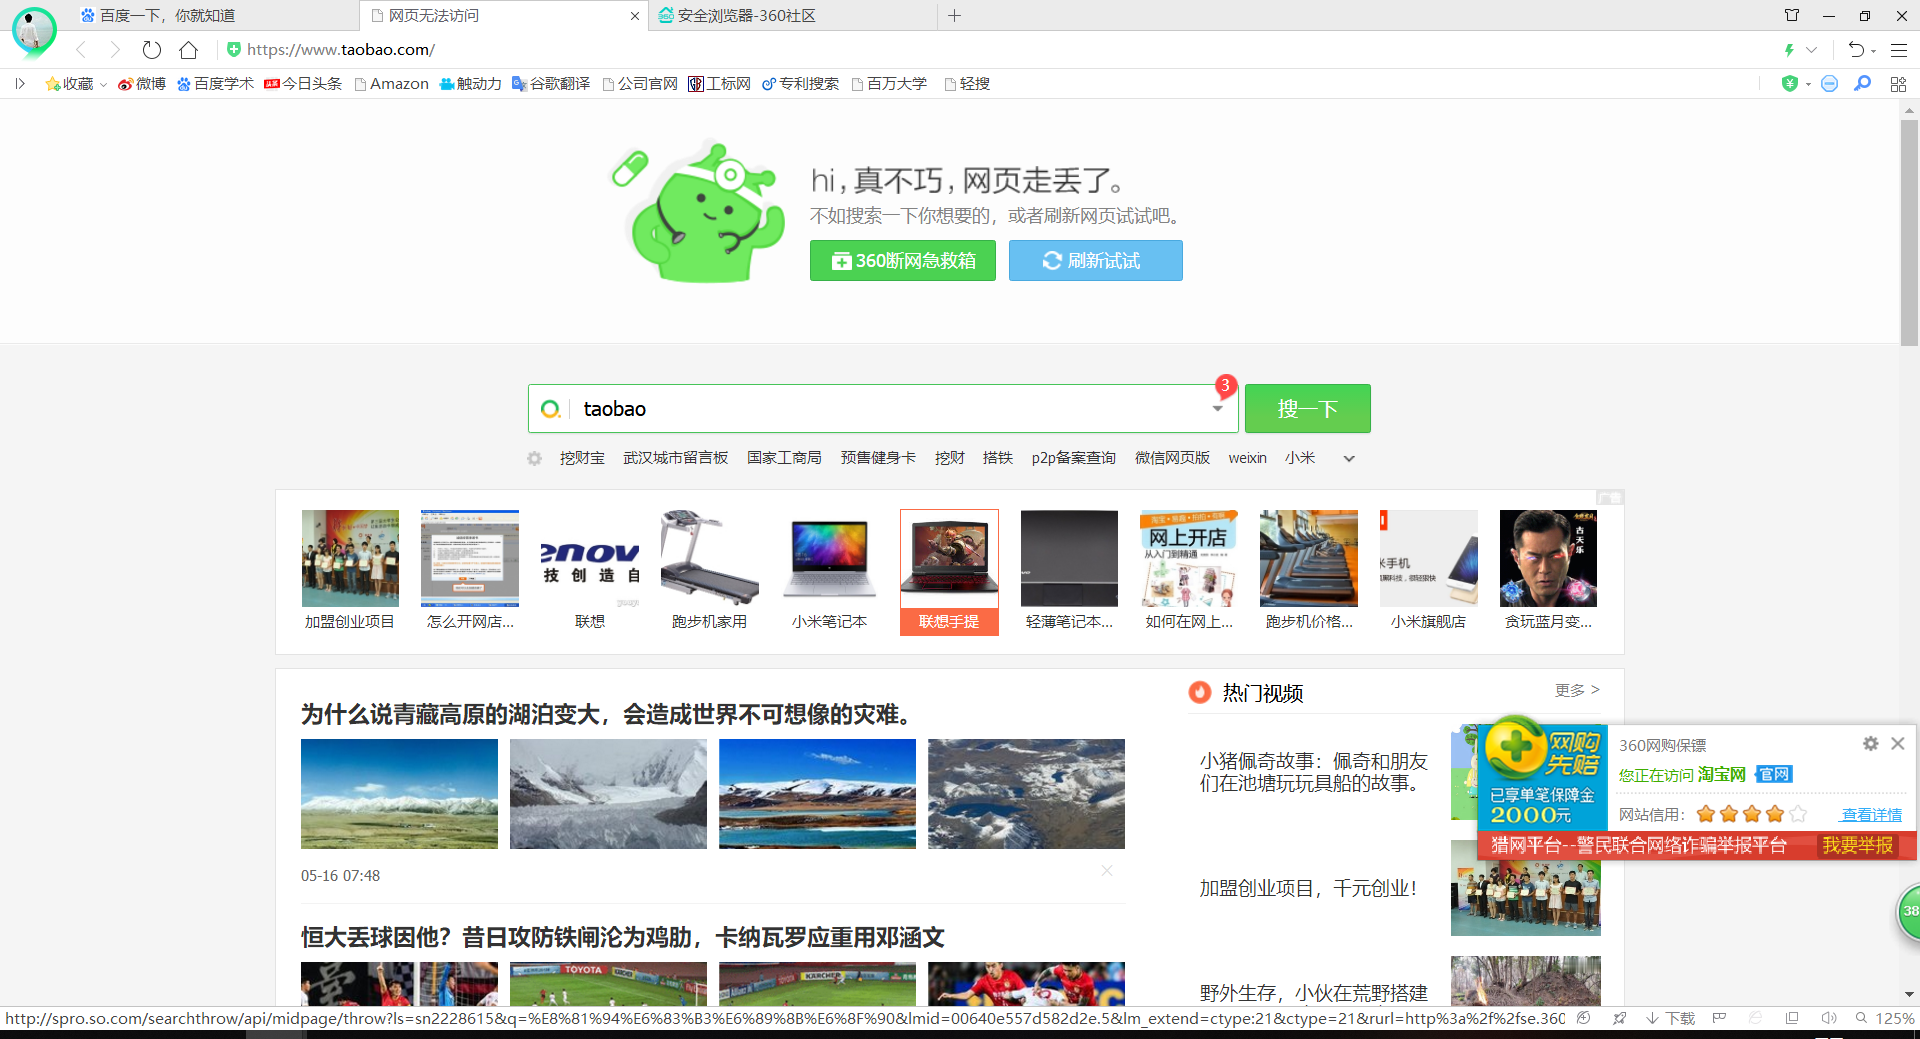Click the undo closed tab arrow icon
Viewport: 1920px width, 1039px height.
point(1856,49)
